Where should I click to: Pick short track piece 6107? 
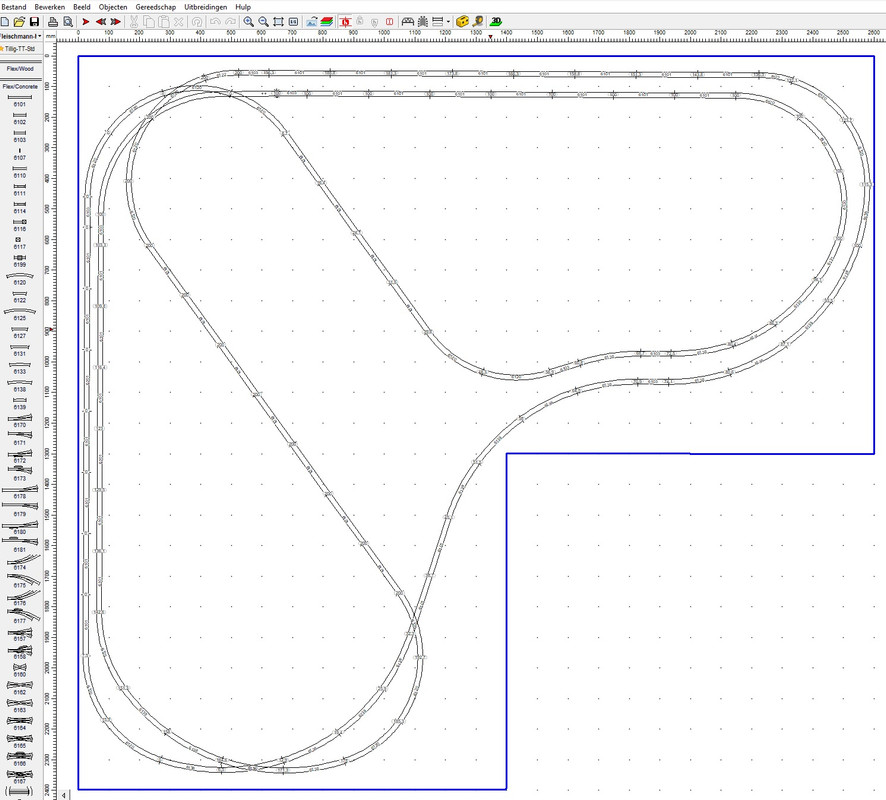[20, 154]
